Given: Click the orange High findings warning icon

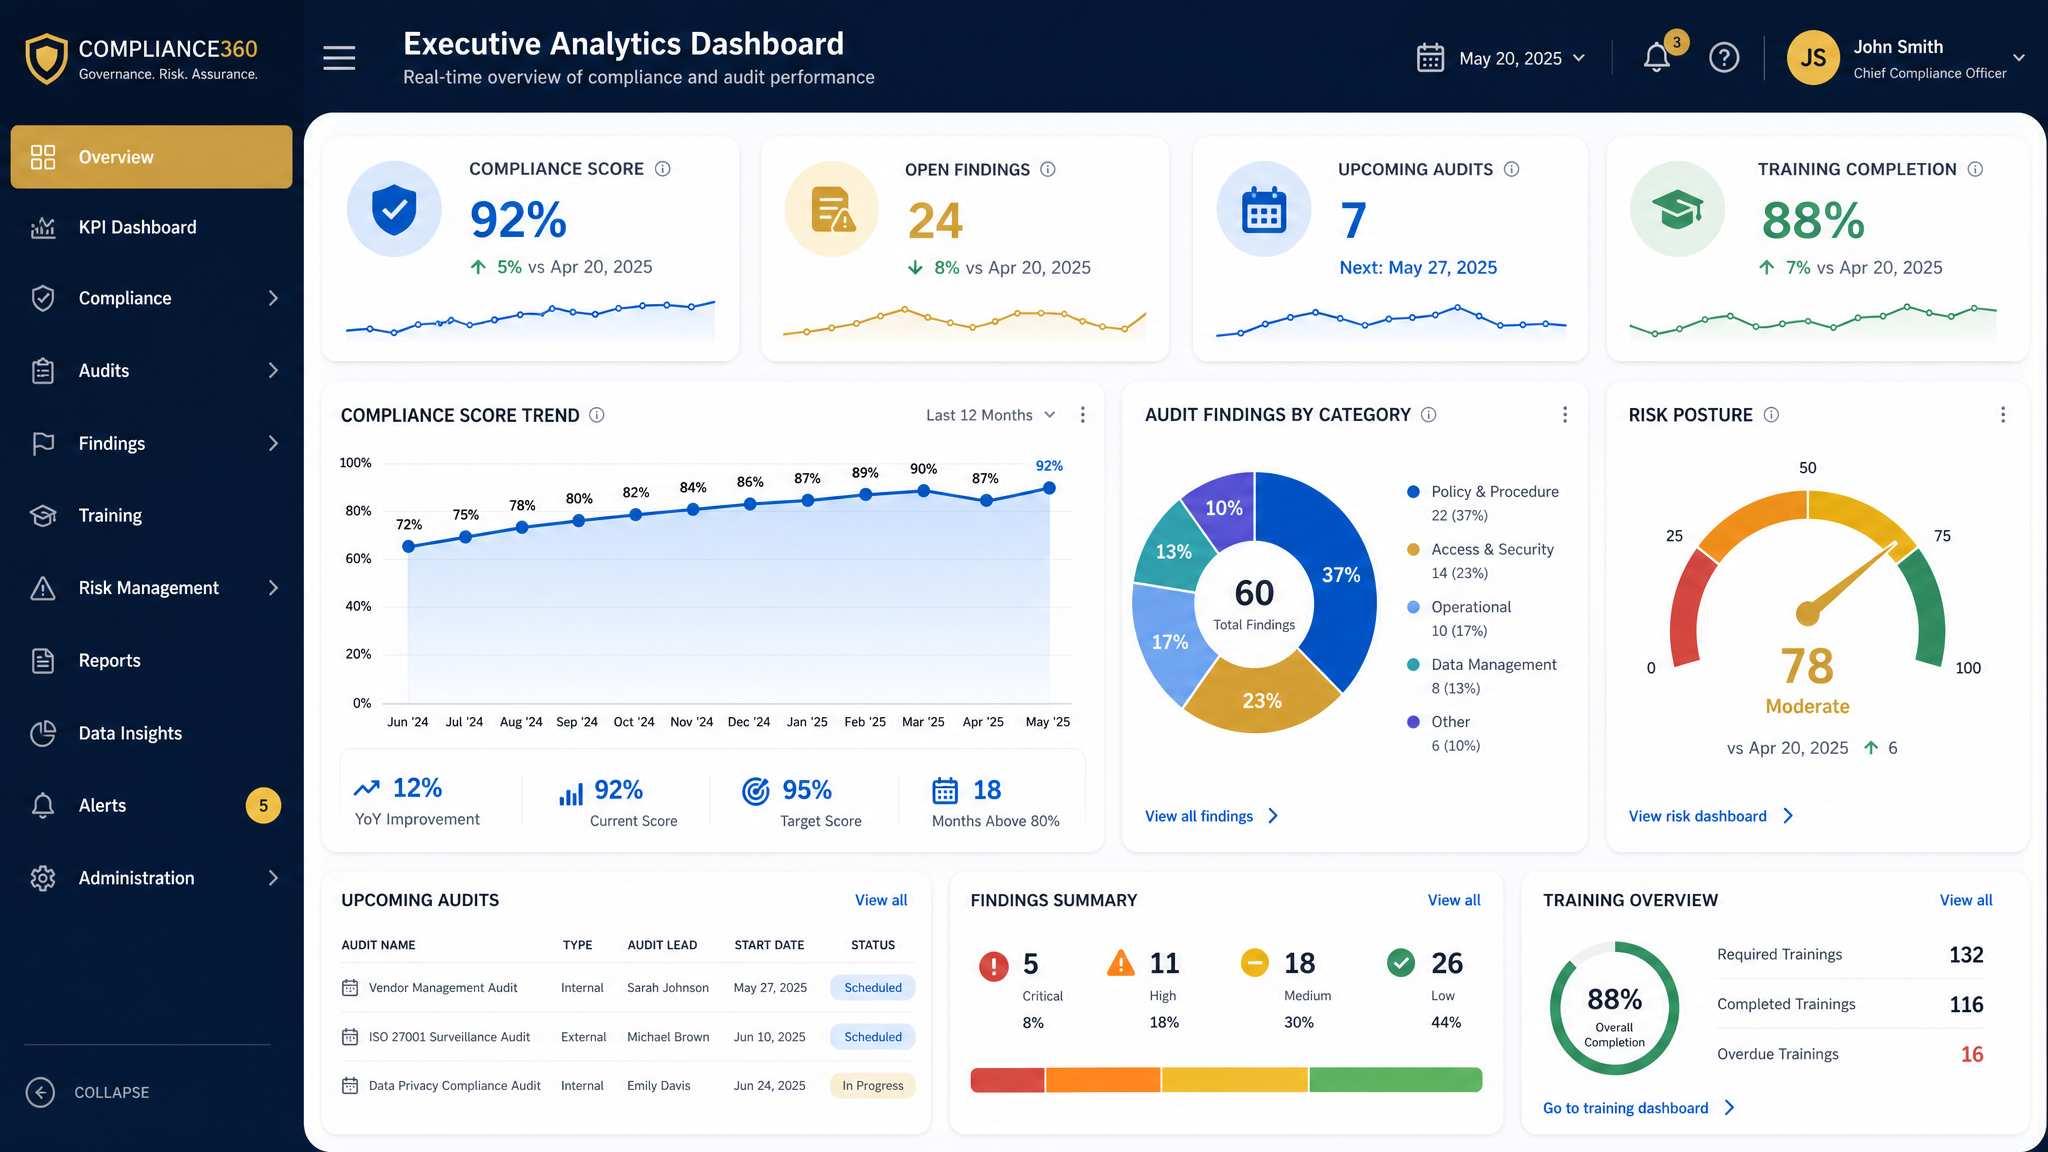Looking at the screenshot, I should click(x=1121, y=963).
